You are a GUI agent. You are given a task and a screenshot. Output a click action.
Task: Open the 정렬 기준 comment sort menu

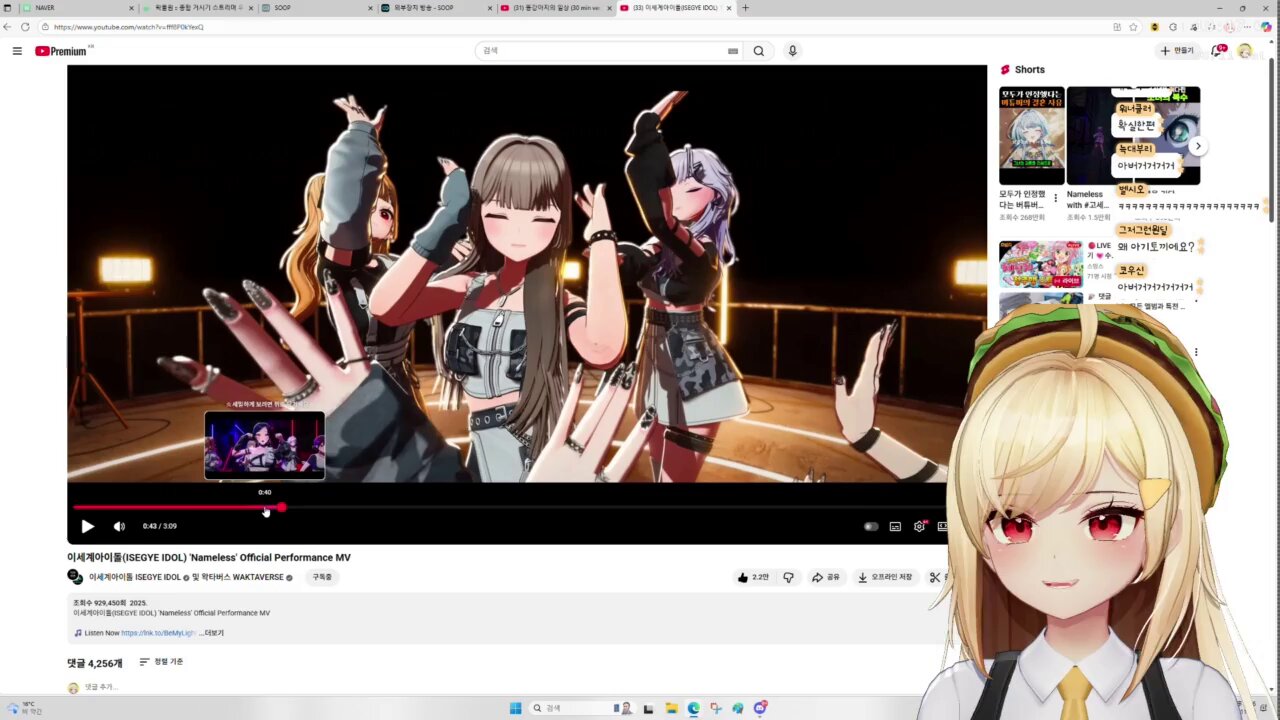[161, 662]
